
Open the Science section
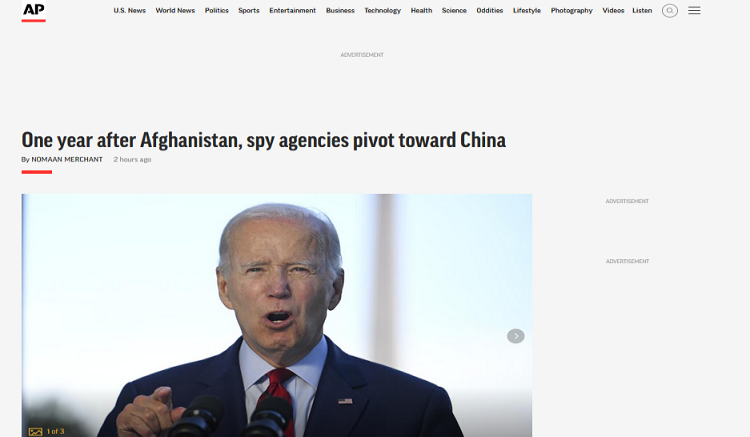pyautogui.click(x=454, y=11)
